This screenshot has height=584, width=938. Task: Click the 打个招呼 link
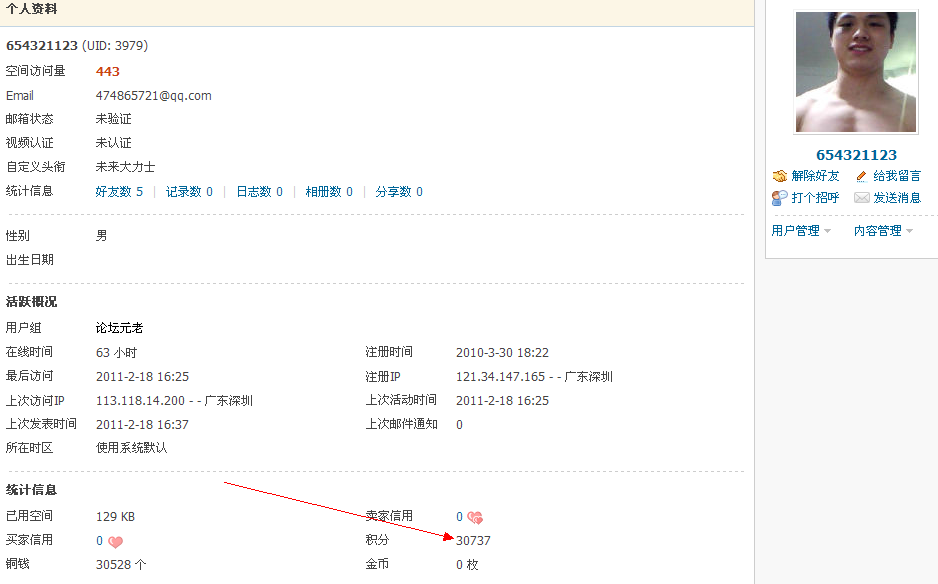point(815,198)
